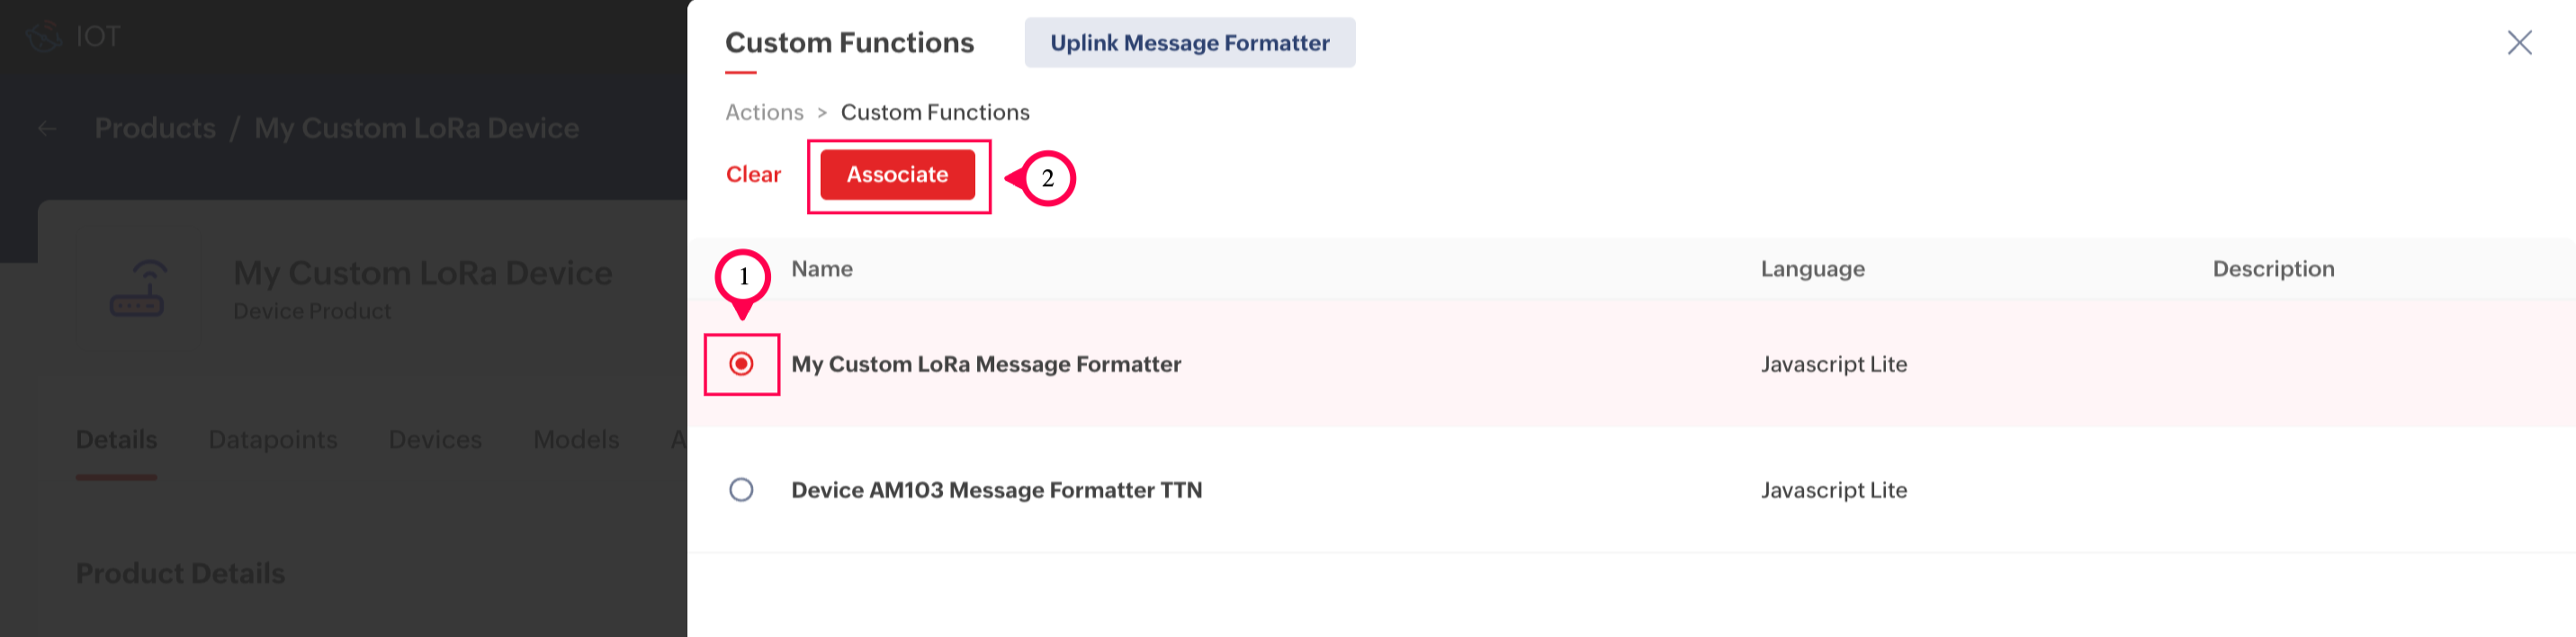
Task: Click the back arrow beside Products
Action: 47,128
